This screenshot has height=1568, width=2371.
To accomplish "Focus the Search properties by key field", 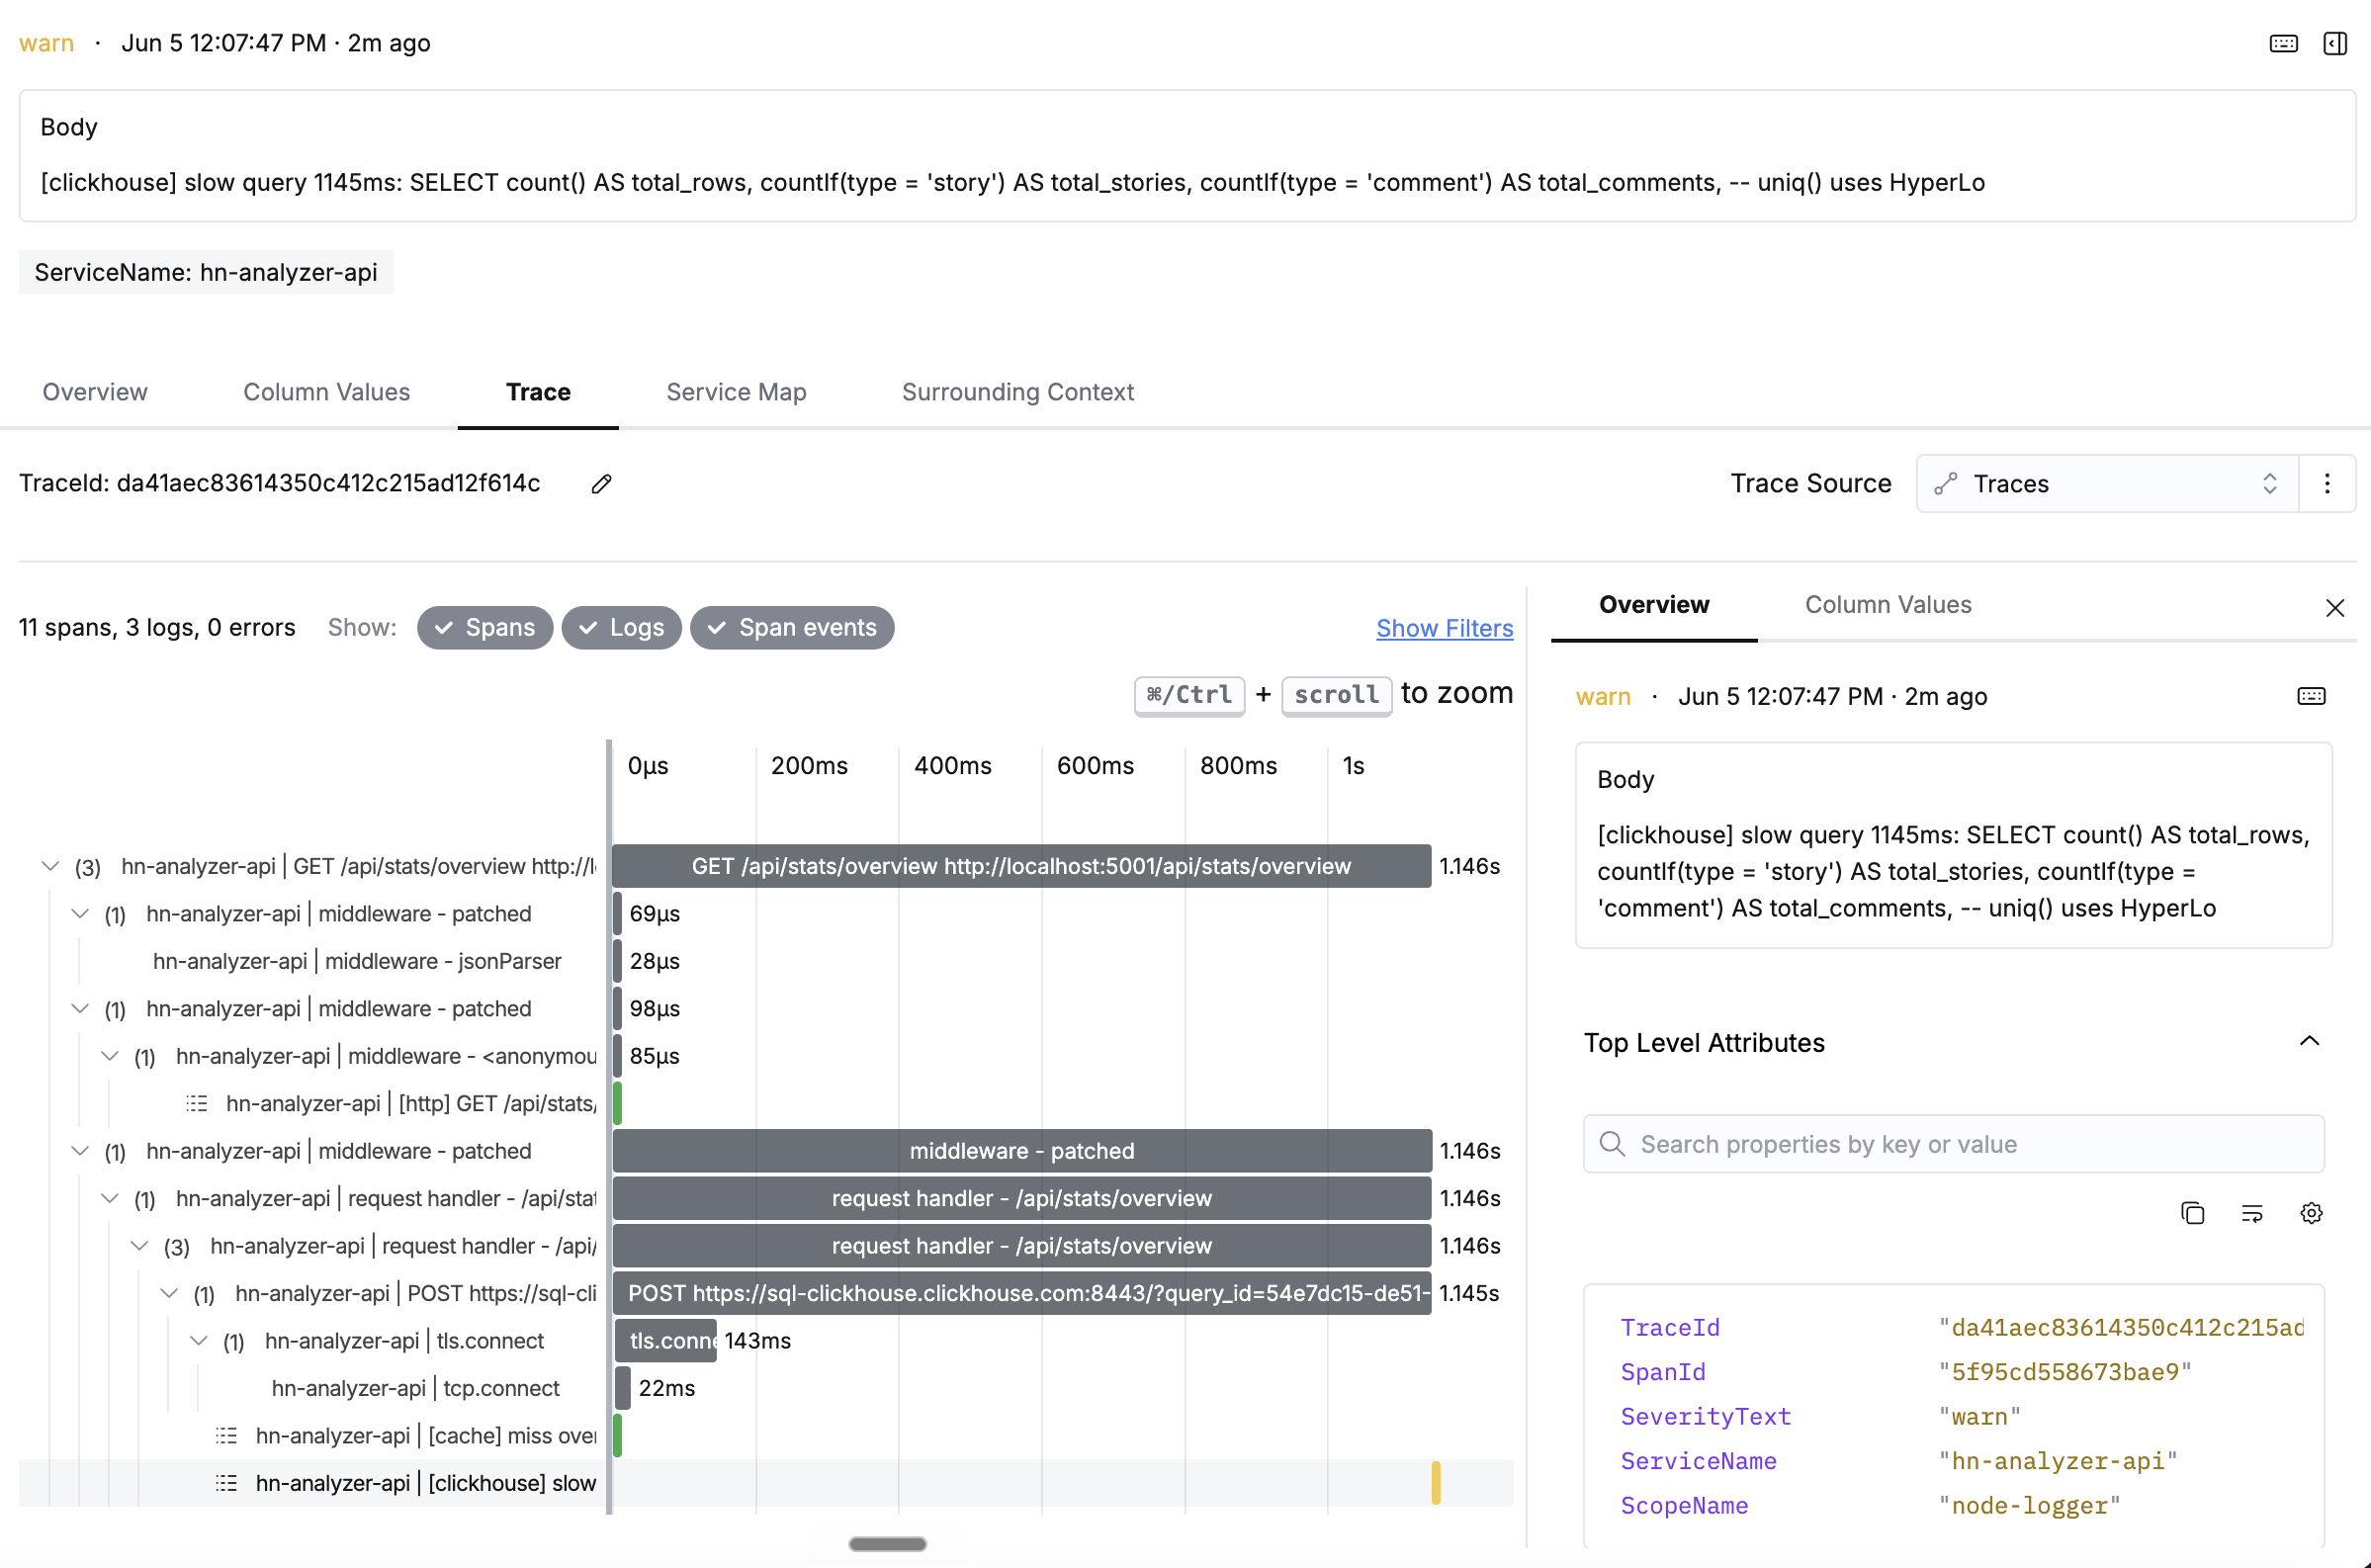I will [x=1953, y=1144].
